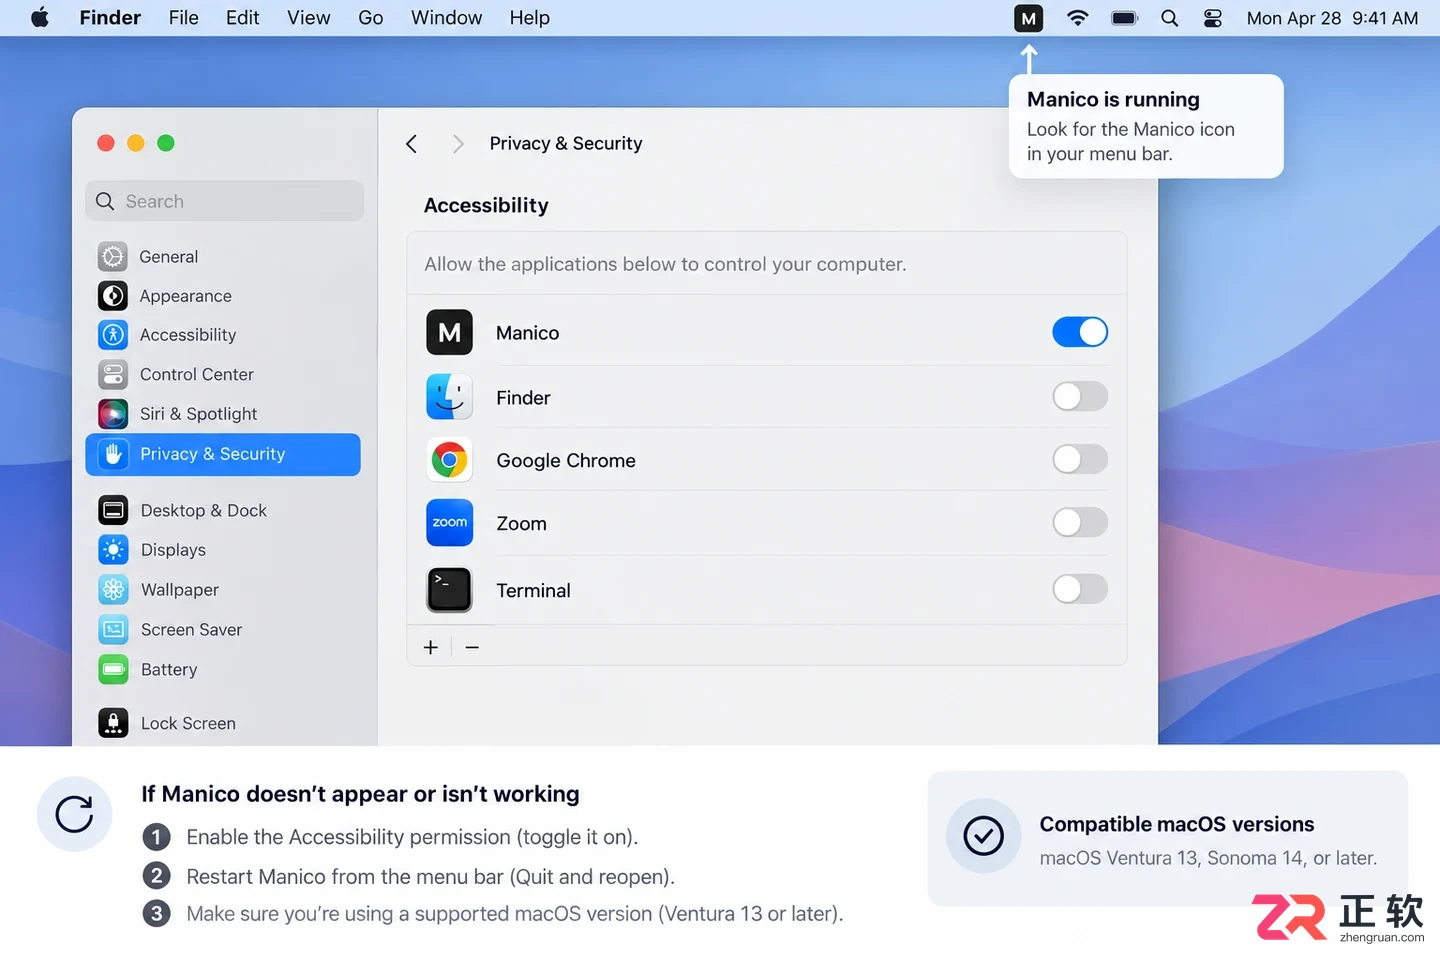Image resolution: width=1440 pixels, height=960 pixels.
Task: Click the Siri & Spotlight sidebar icon
Action: pyautogui.click(x=113, y=414)
